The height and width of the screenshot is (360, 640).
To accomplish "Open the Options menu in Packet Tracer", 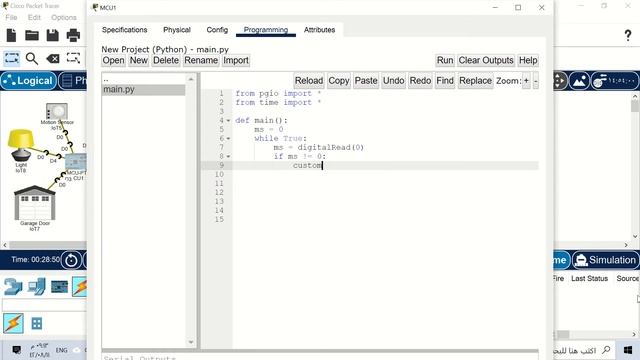I will coord(64,18).
